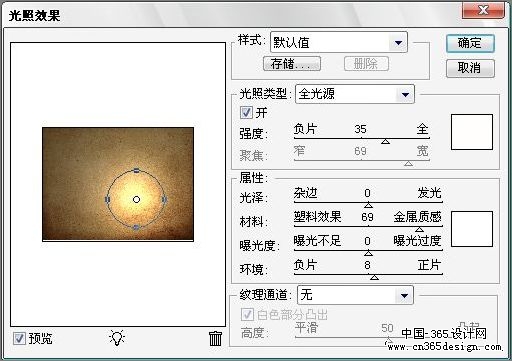Click the trash can delete-light icon
This screenshot has width=512, height=361.
click(215, 338)
